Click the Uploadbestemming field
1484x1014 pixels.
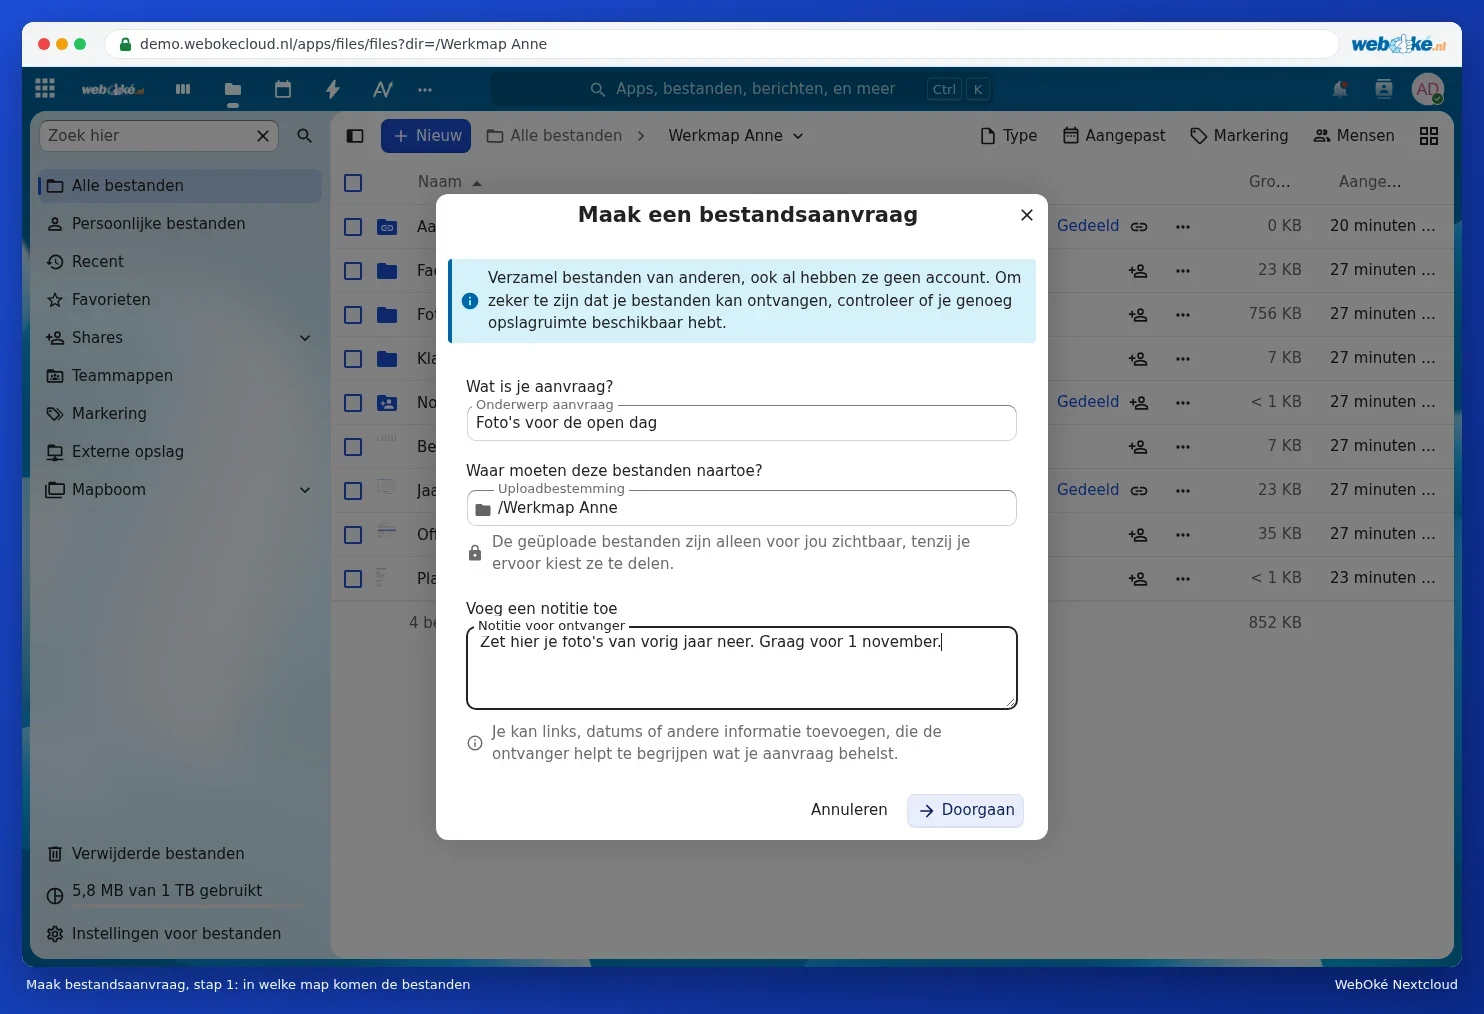[742, 508]
